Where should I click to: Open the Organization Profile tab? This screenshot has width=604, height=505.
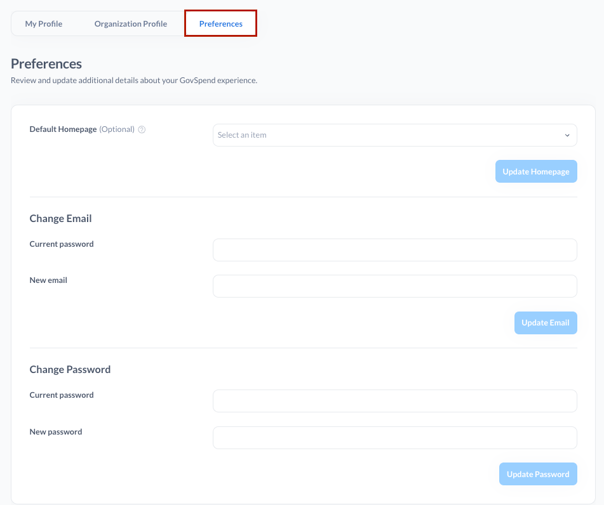click(131, 24)
